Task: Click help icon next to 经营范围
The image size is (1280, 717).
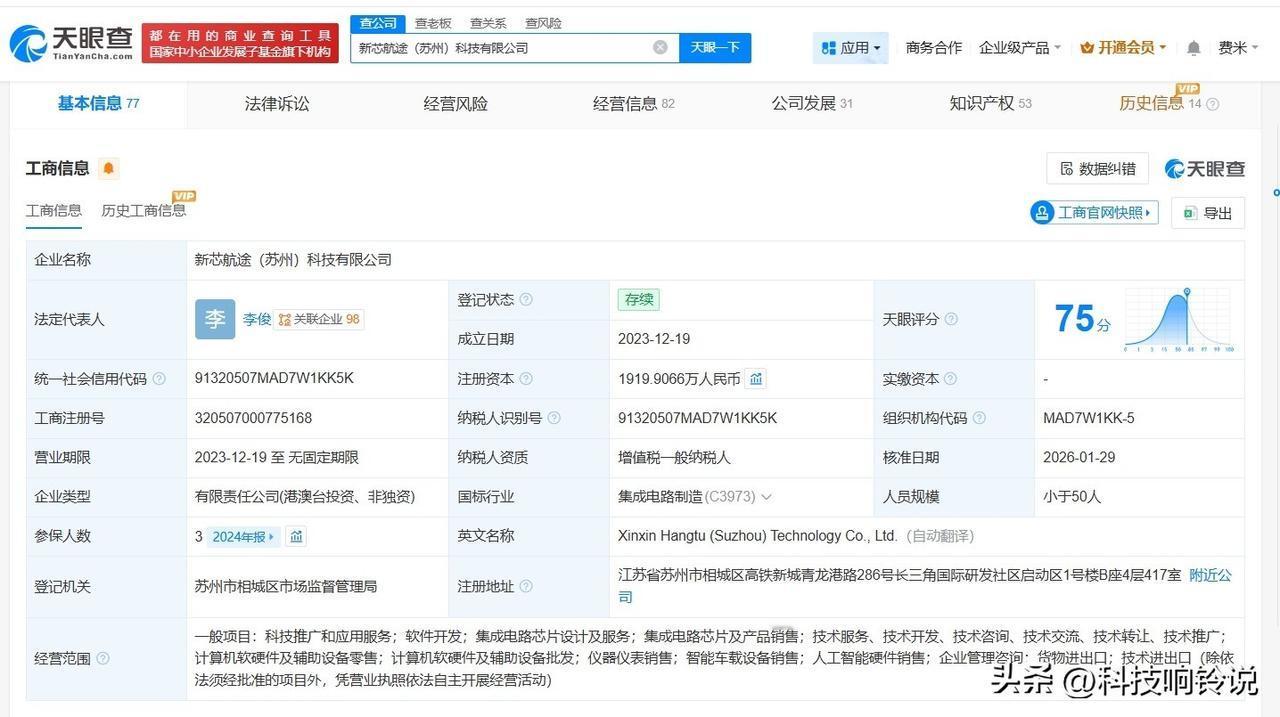Action: click(102, 658)
